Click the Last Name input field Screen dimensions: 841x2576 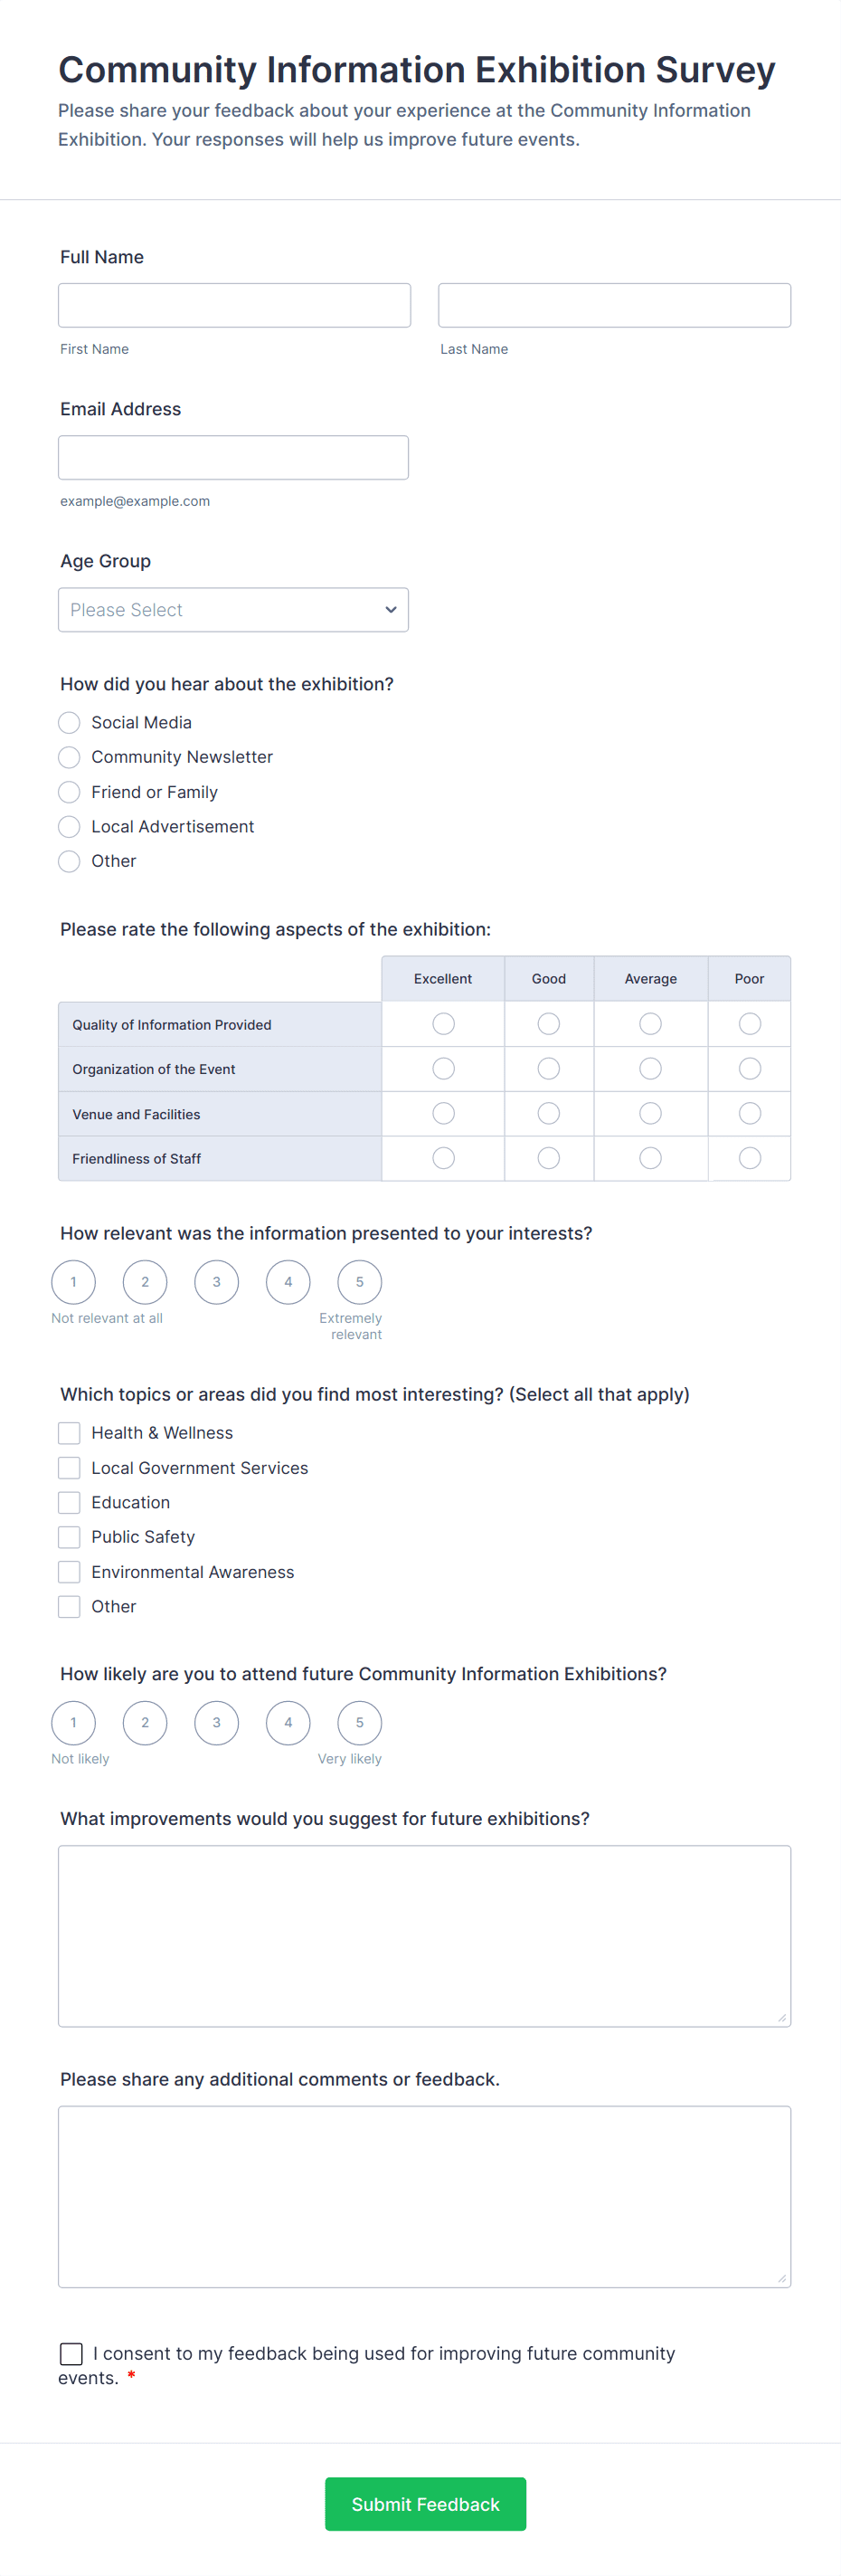(x=614, y=305)
